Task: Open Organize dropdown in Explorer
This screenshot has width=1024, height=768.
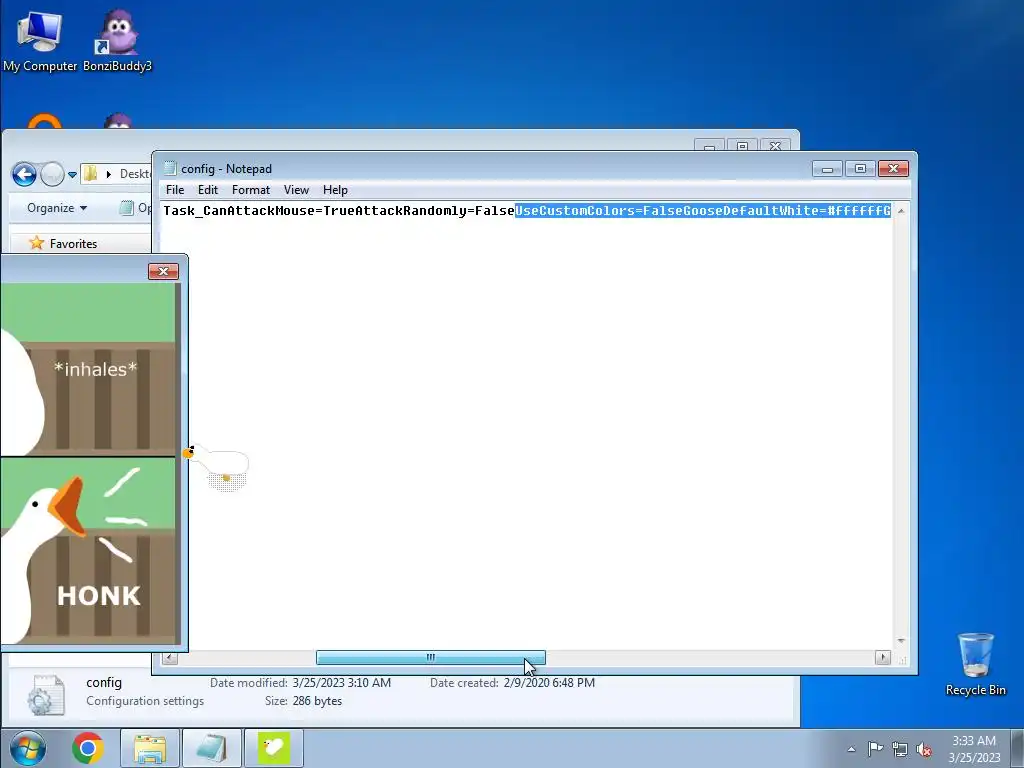Action: pos(57,208)
